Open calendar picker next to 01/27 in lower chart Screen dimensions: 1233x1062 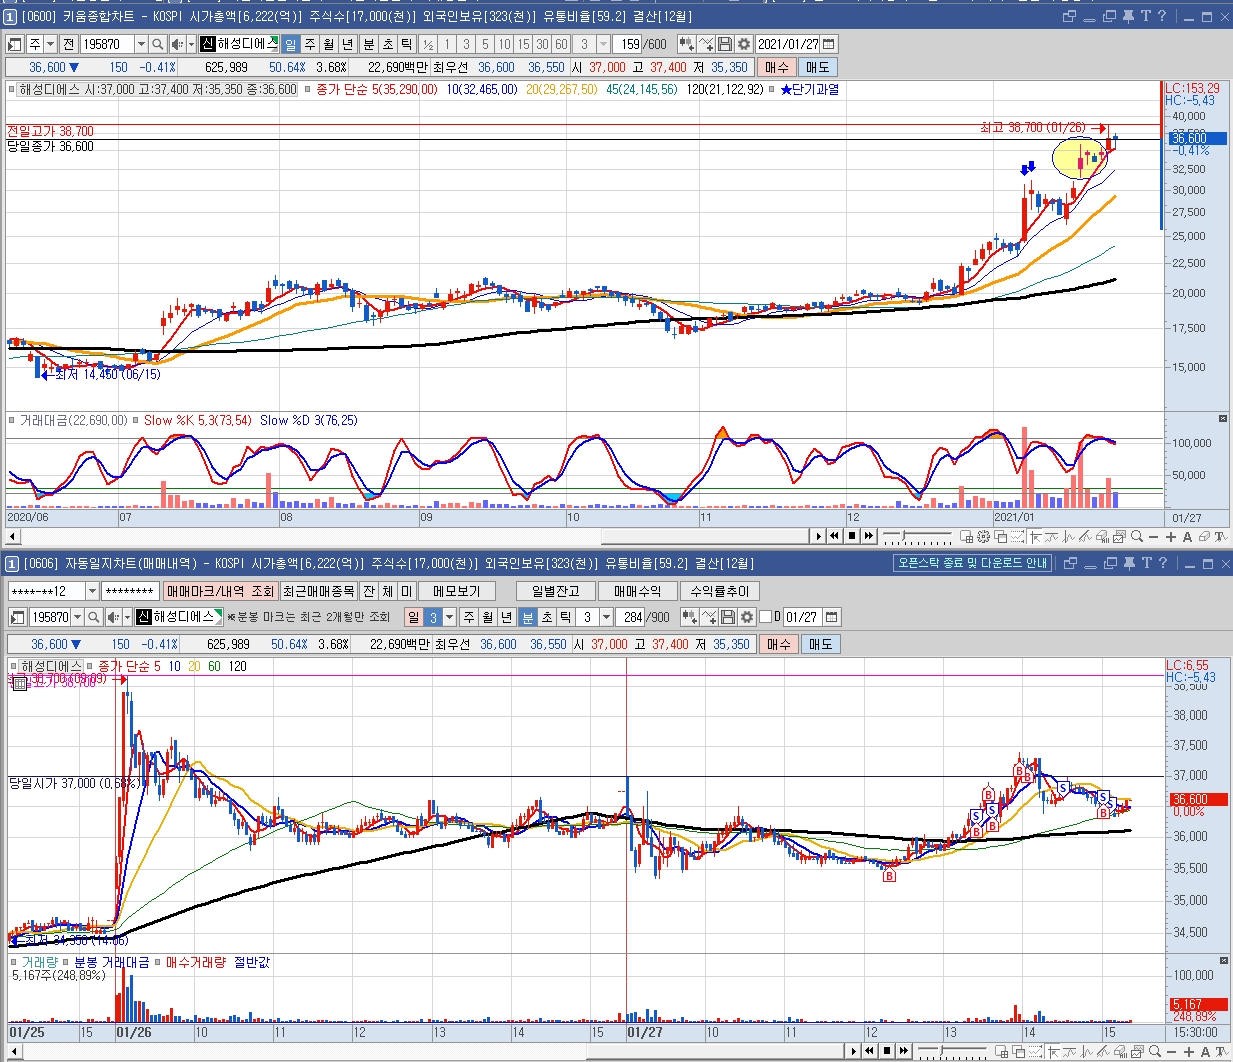[832, 617]
